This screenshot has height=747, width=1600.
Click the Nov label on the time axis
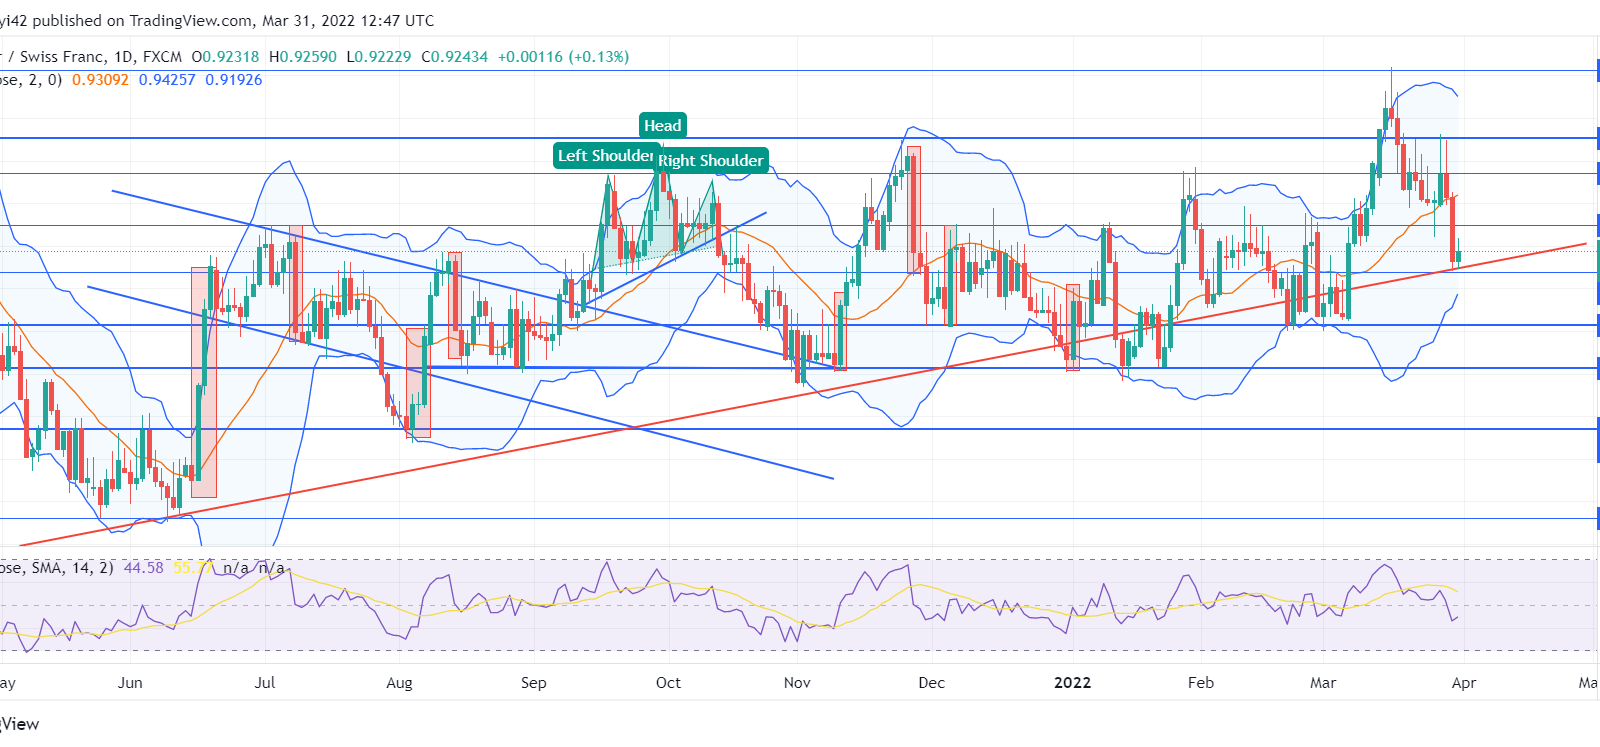(797, 683)
